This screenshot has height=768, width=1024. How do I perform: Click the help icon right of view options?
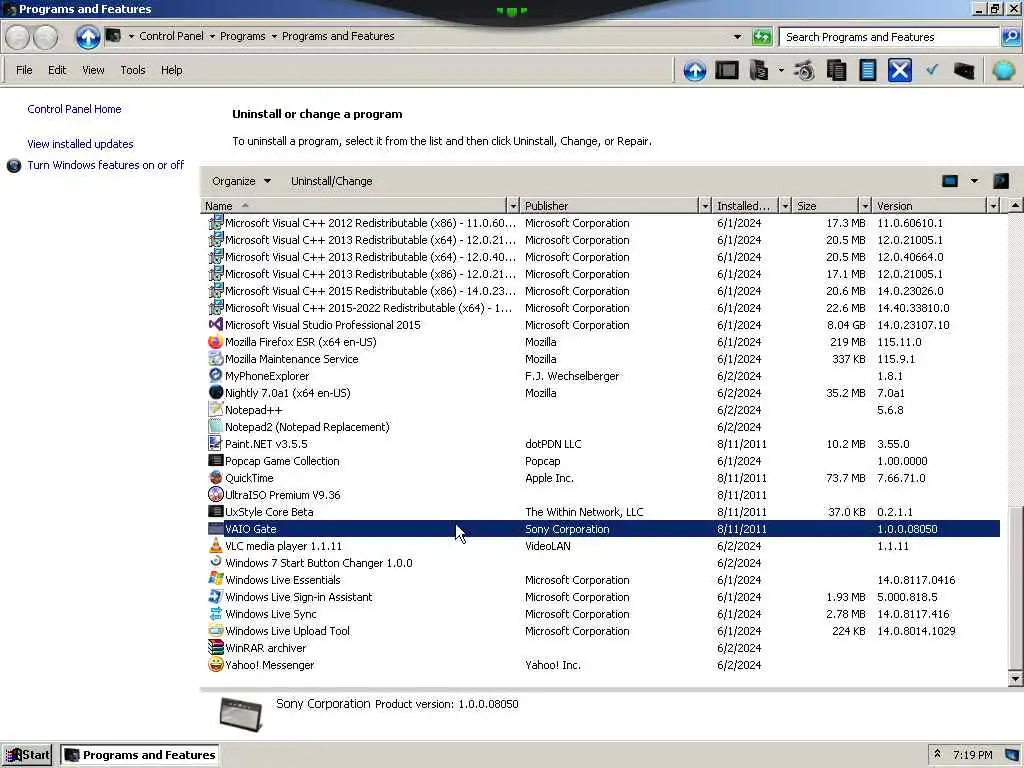pos(1000,181)
